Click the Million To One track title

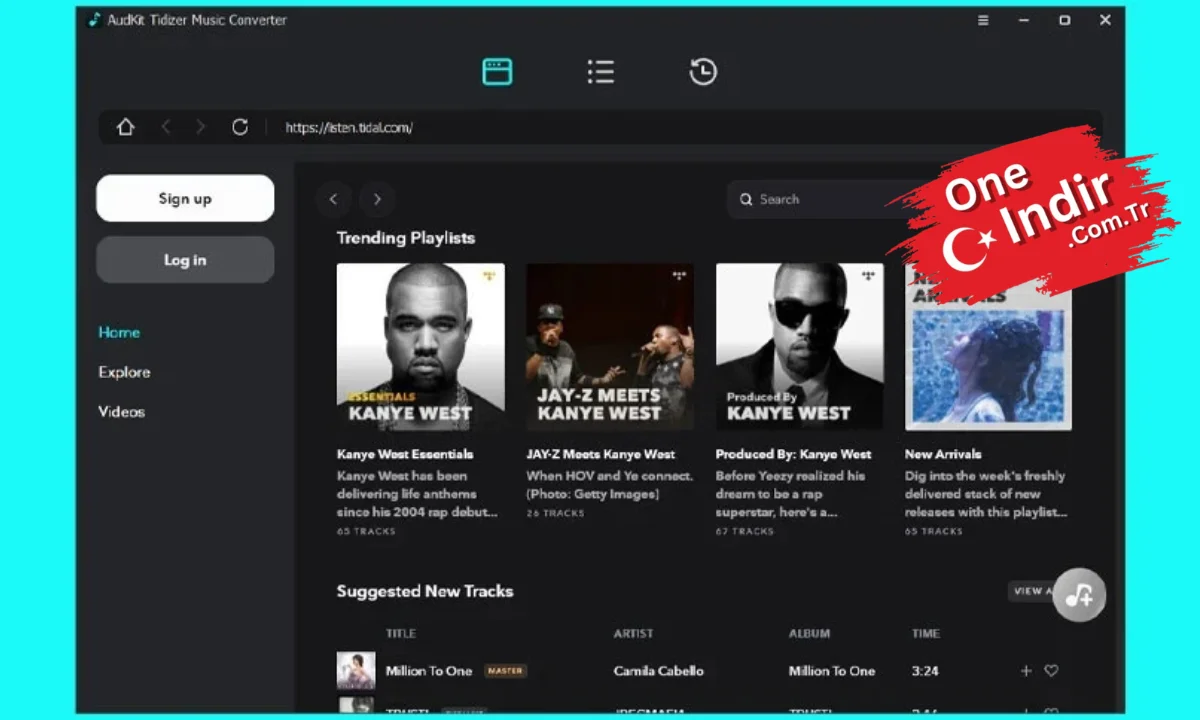(x=429, y=671)
